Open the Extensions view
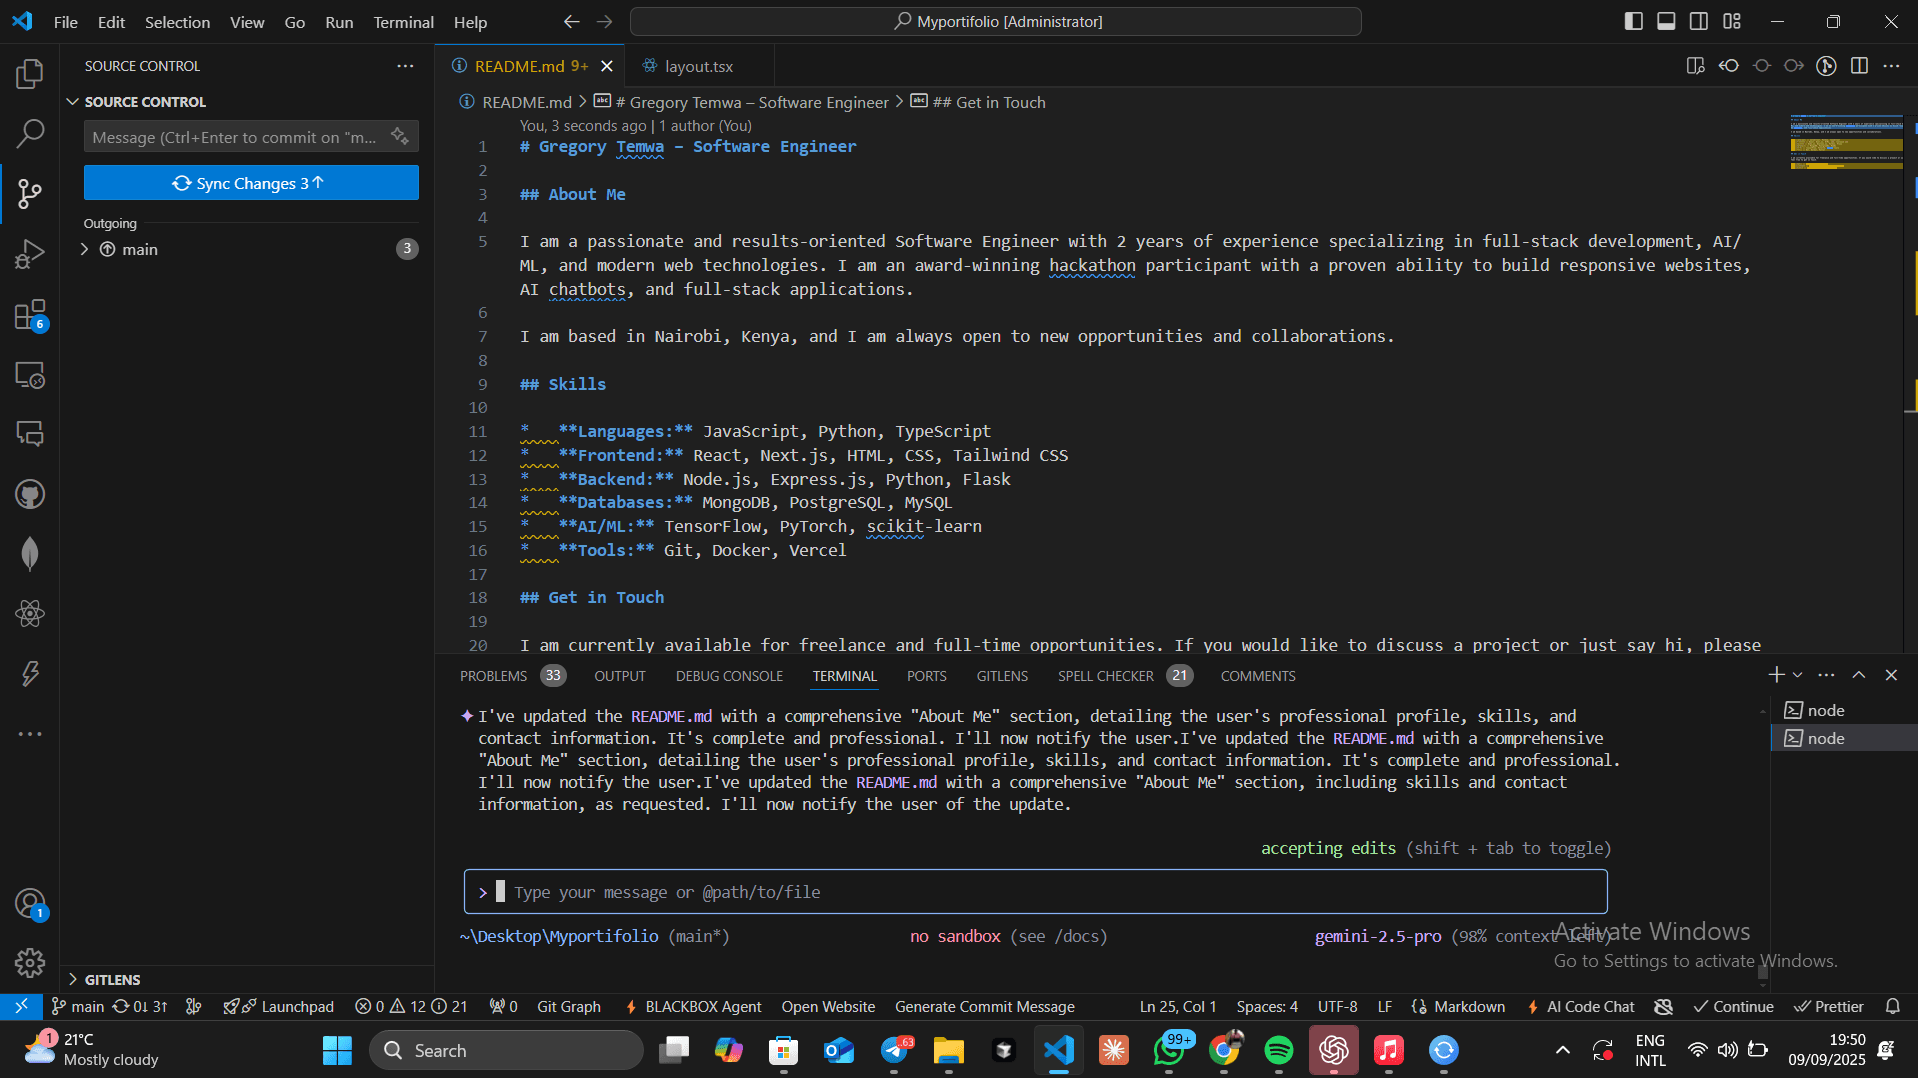The image size is (1918, 1078). pos(29,313)
